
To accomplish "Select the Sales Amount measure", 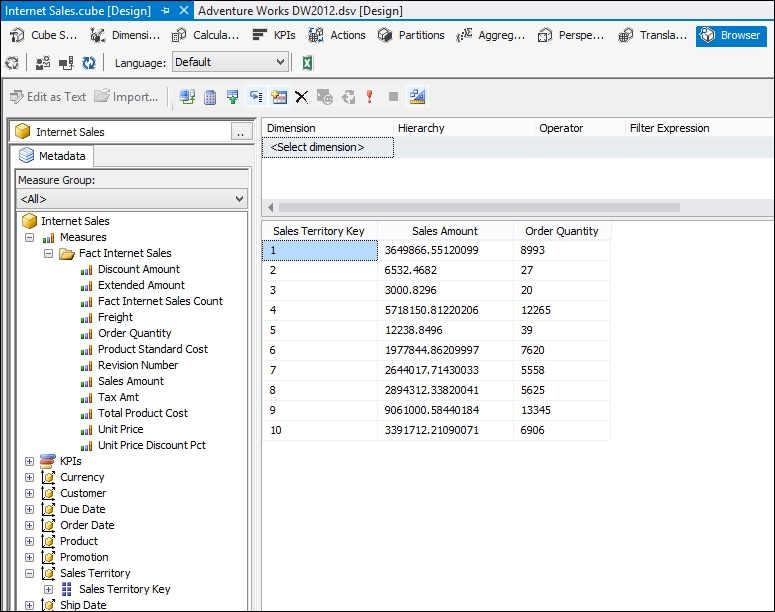I will point(131,381).
